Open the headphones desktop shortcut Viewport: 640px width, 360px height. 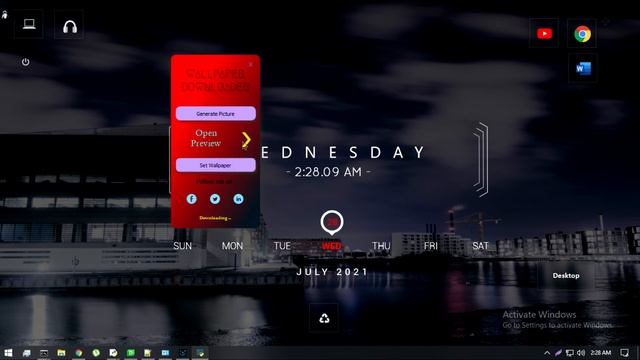click(x=70, y=27)
